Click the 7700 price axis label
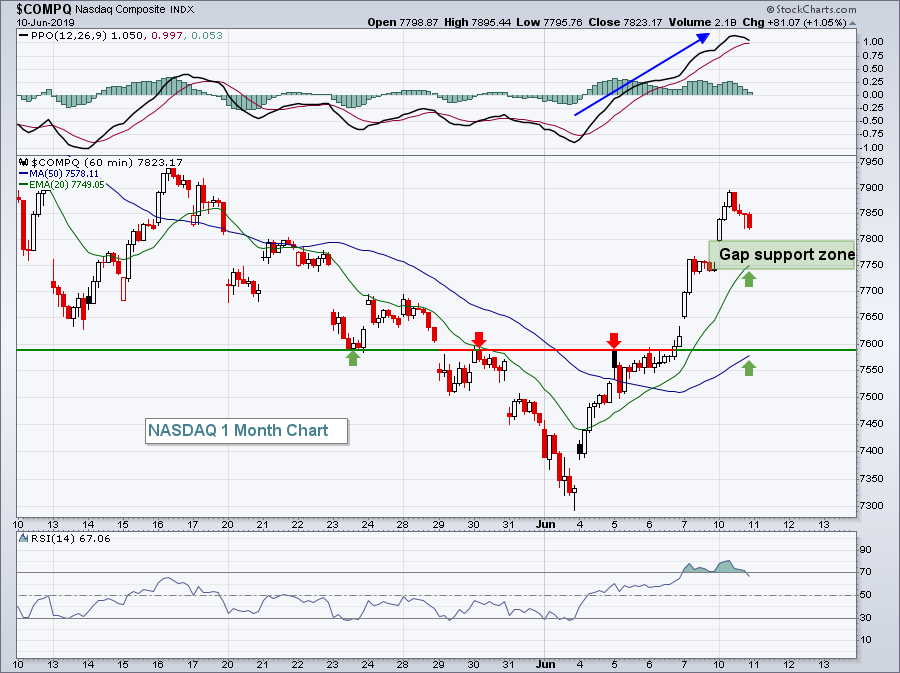The width and height of the screenshot is (900, 673). point(872,290)
